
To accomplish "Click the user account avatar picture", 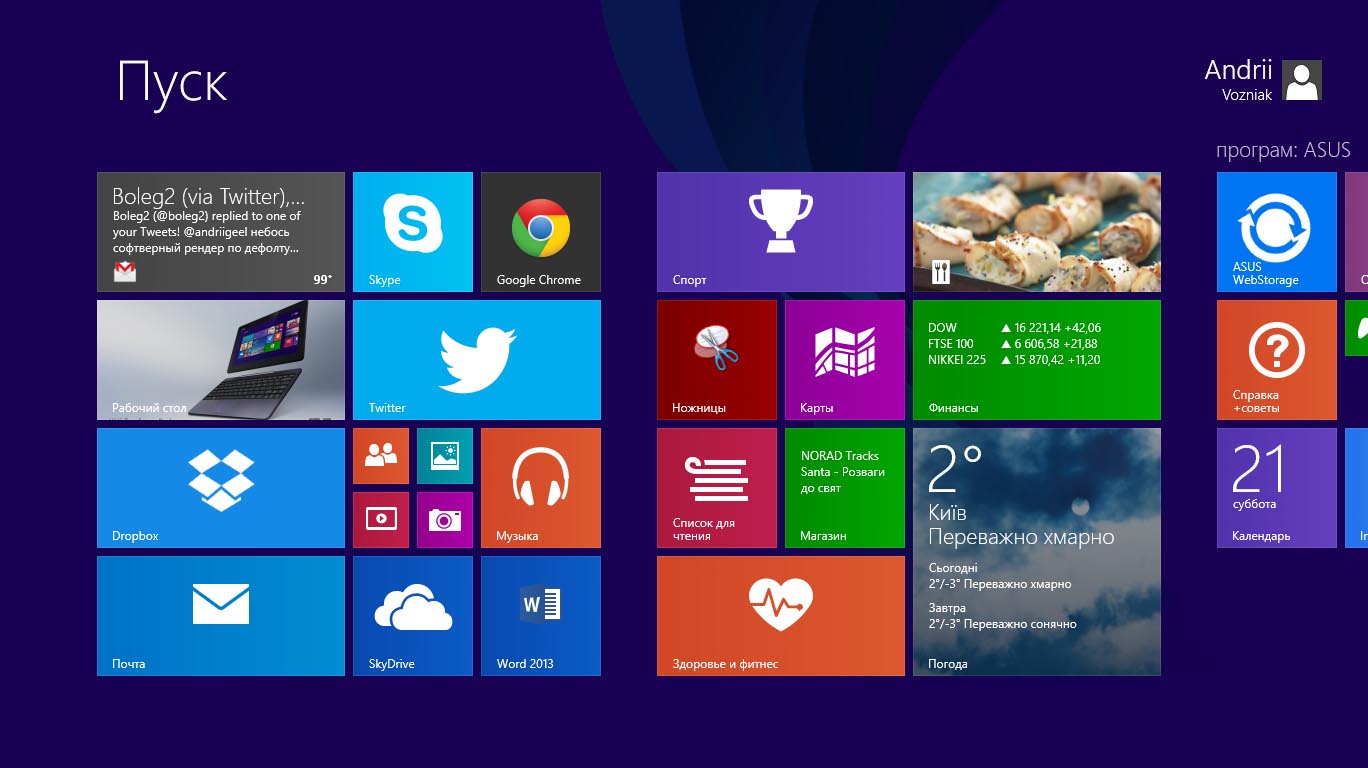I will 1302,80.
